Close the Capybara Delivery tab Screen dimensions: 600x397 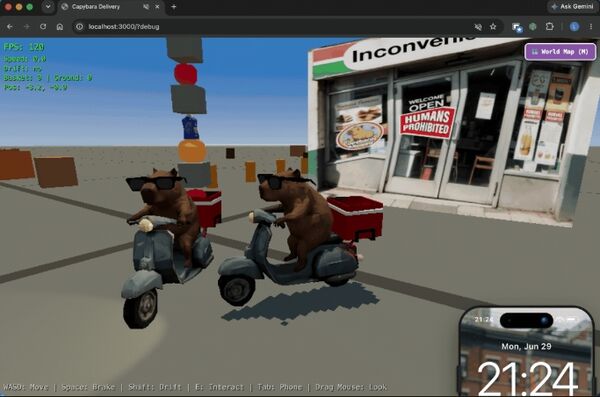(x=157, y=7)
